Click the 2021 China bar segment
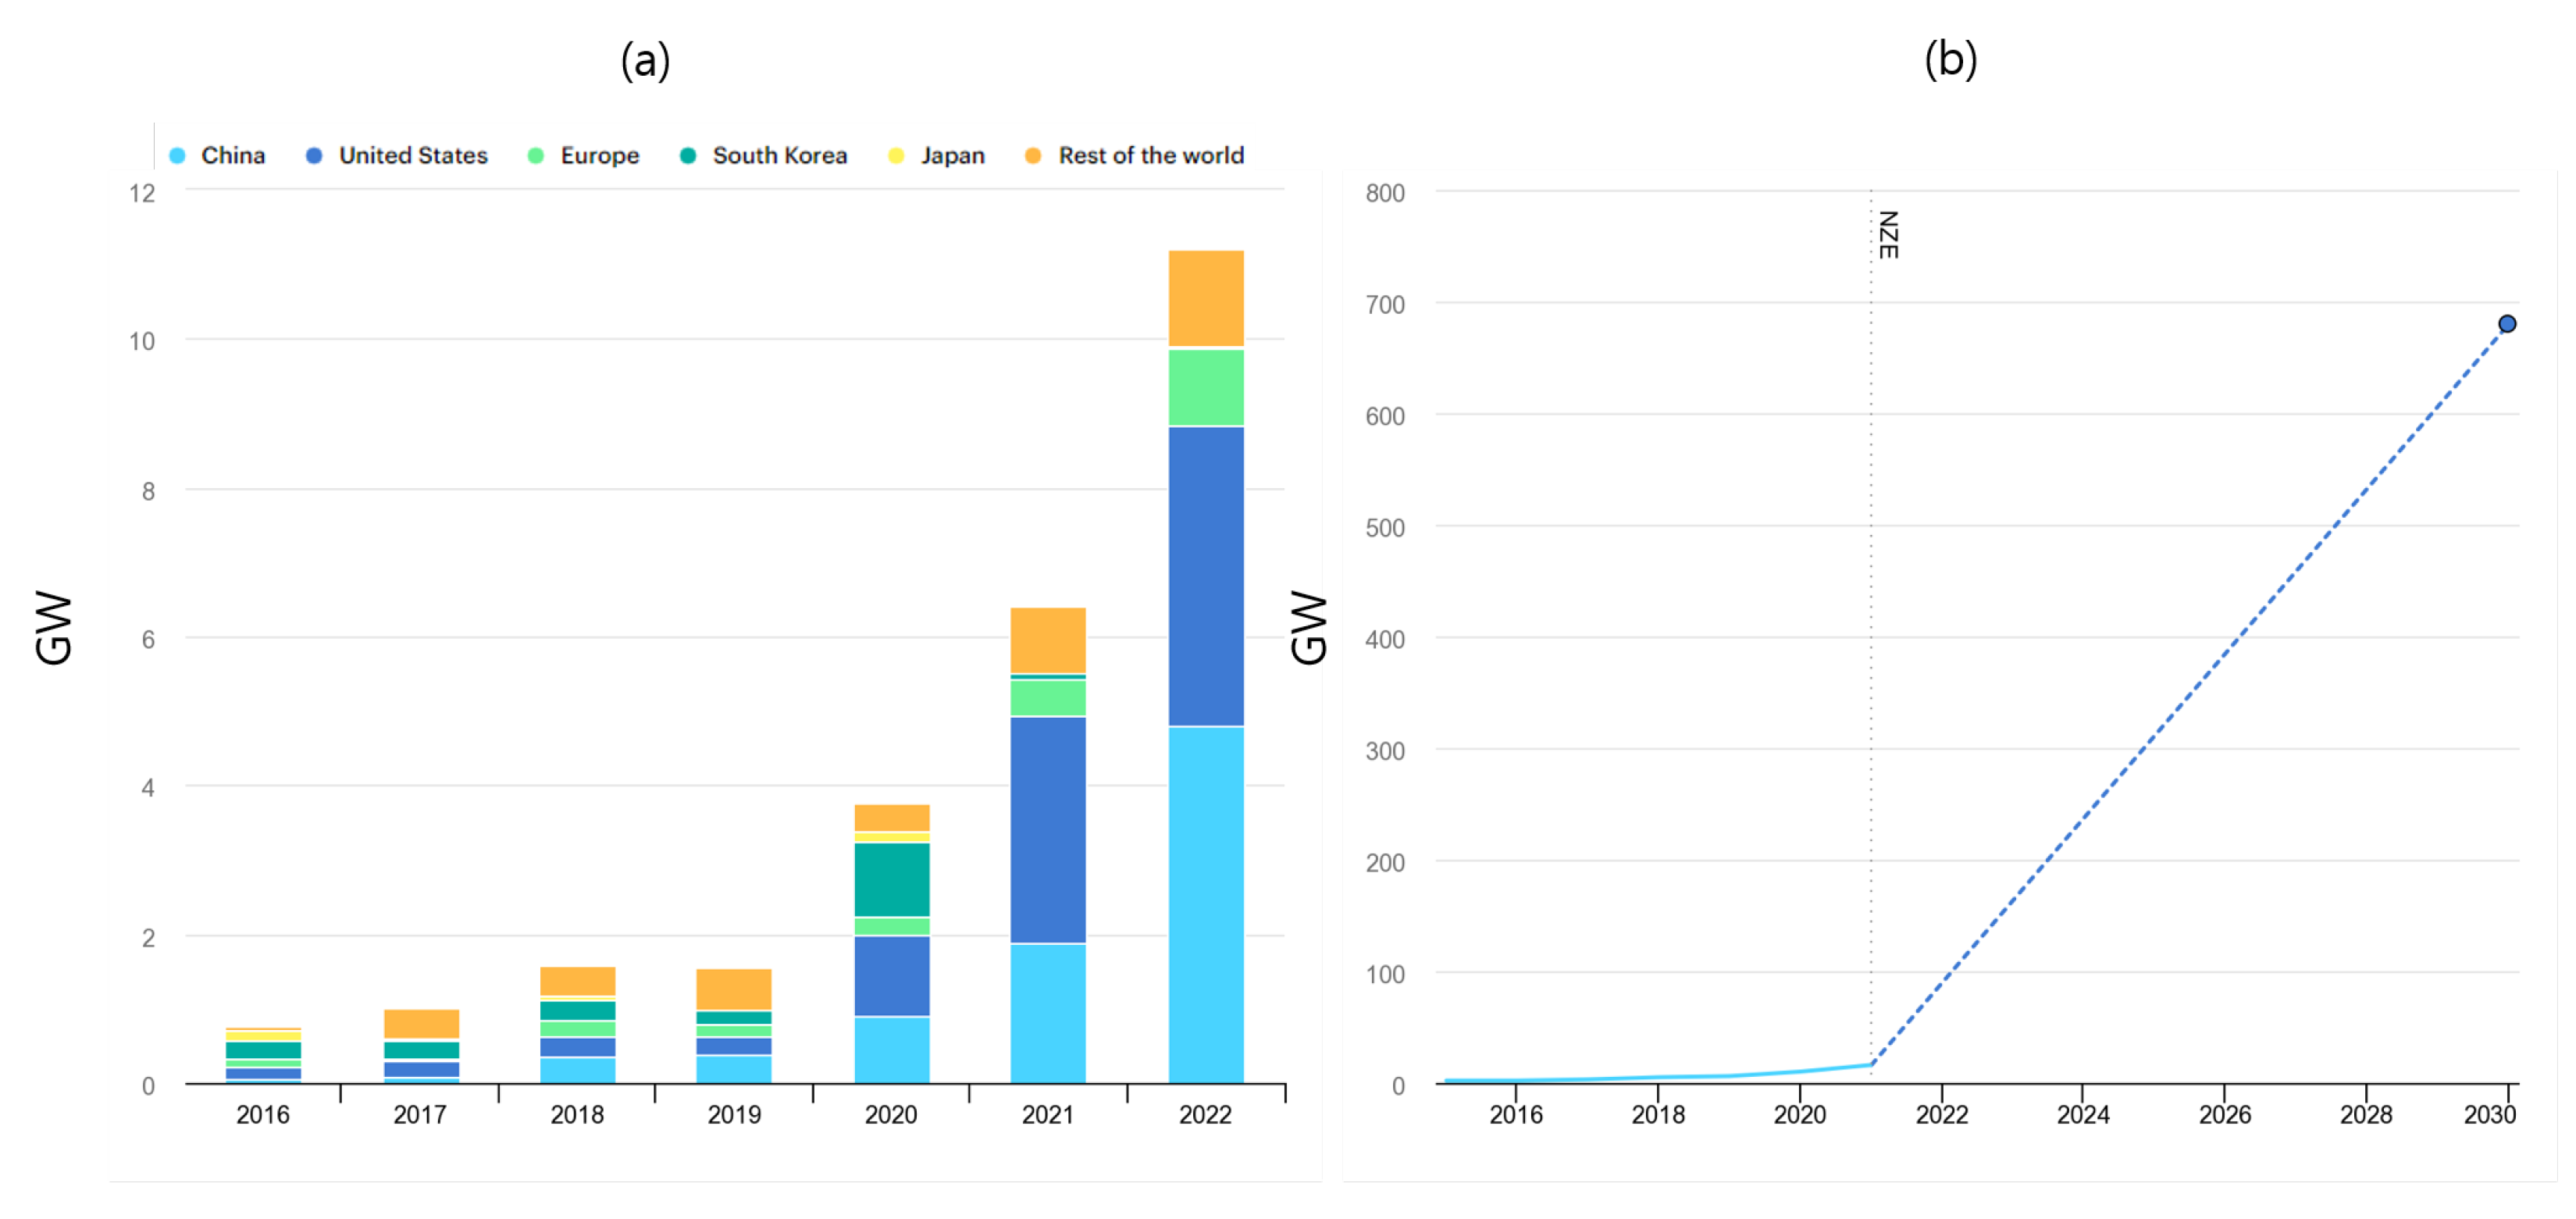 tap(1048, 1014)
